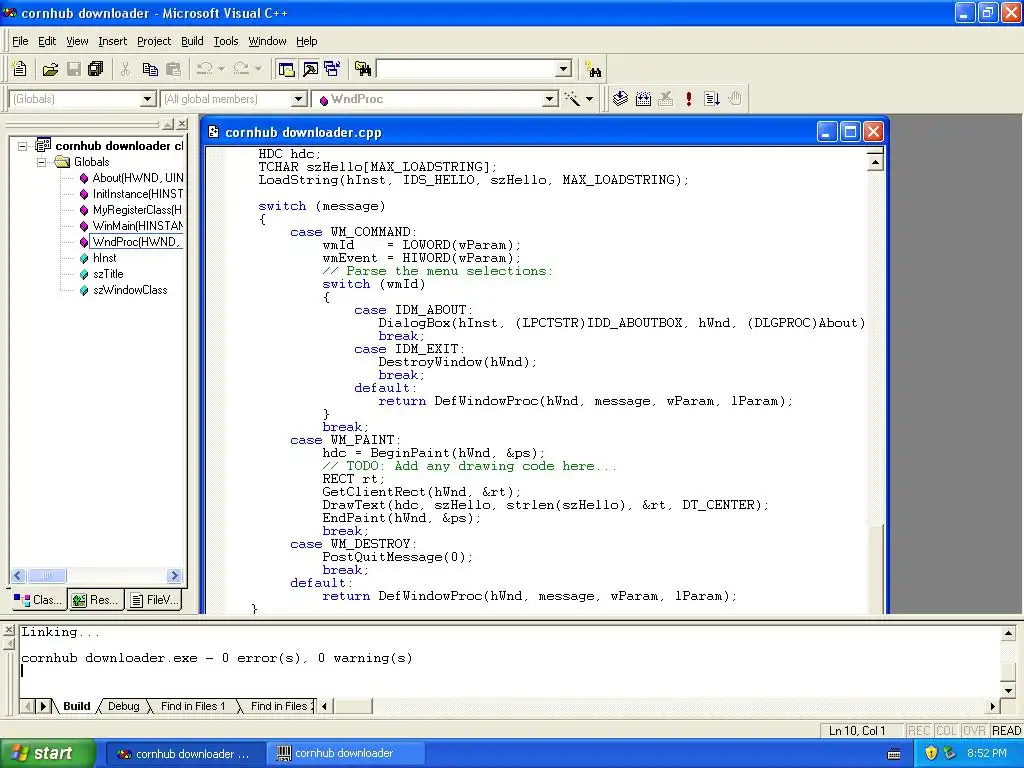This screenshot has height=768, width=1024.
Task: Click the Build output tab
Action: point(76,706)
